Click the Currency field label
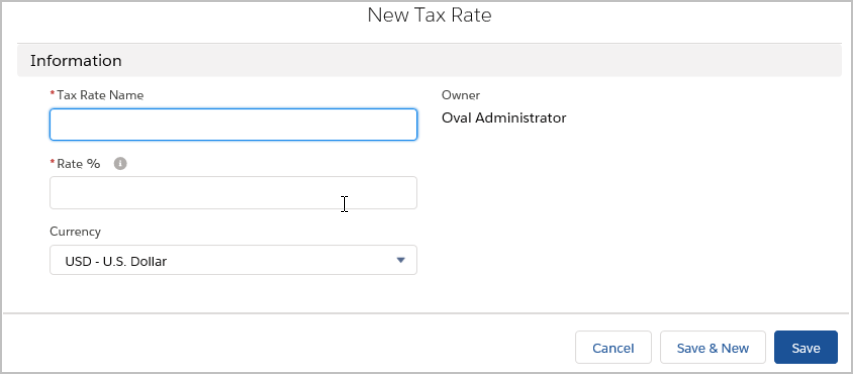 75,232
